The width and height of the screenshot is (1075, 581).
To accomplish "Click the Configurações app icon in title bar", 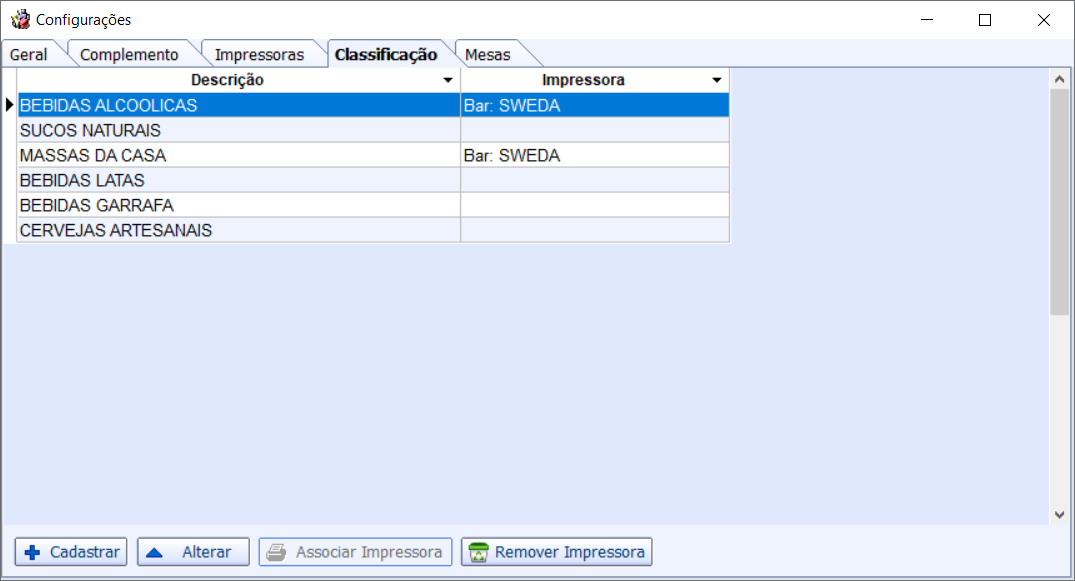I will point(20,20).
